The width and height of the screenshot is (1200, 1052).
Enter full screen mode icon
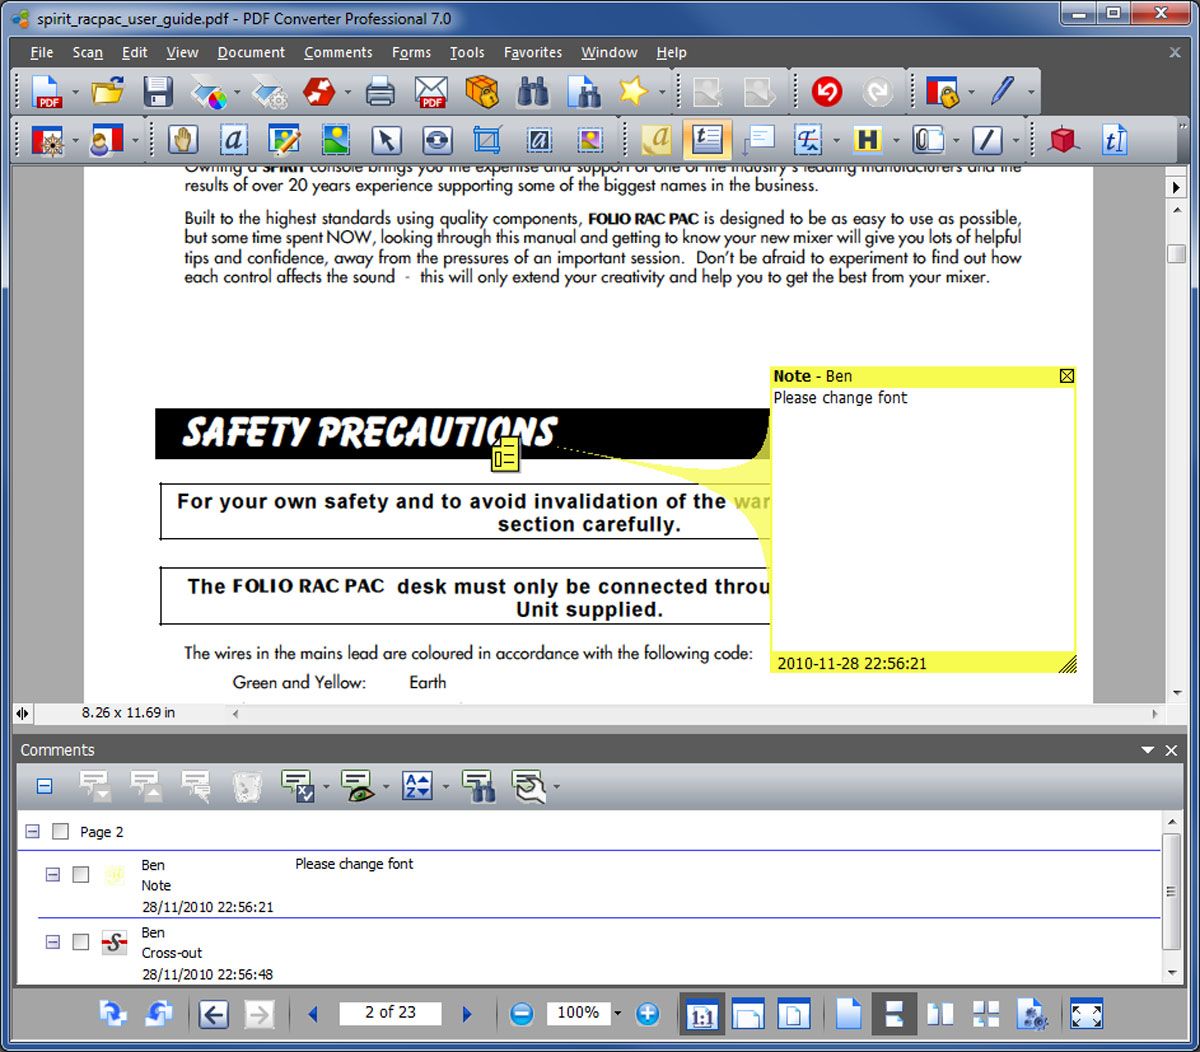tap(1086, 1014)
